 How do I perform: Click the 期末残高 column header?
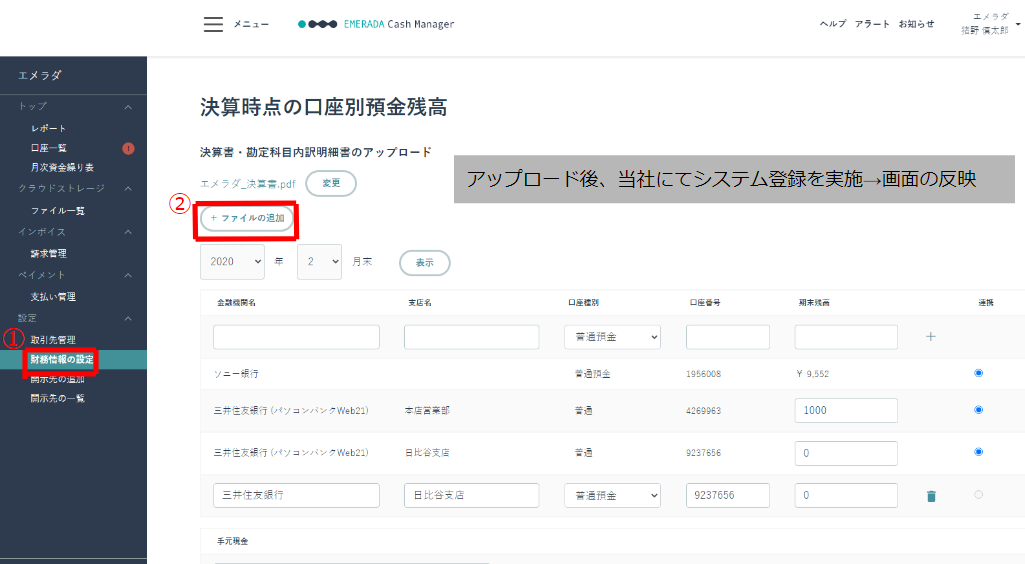click(814, 303)
